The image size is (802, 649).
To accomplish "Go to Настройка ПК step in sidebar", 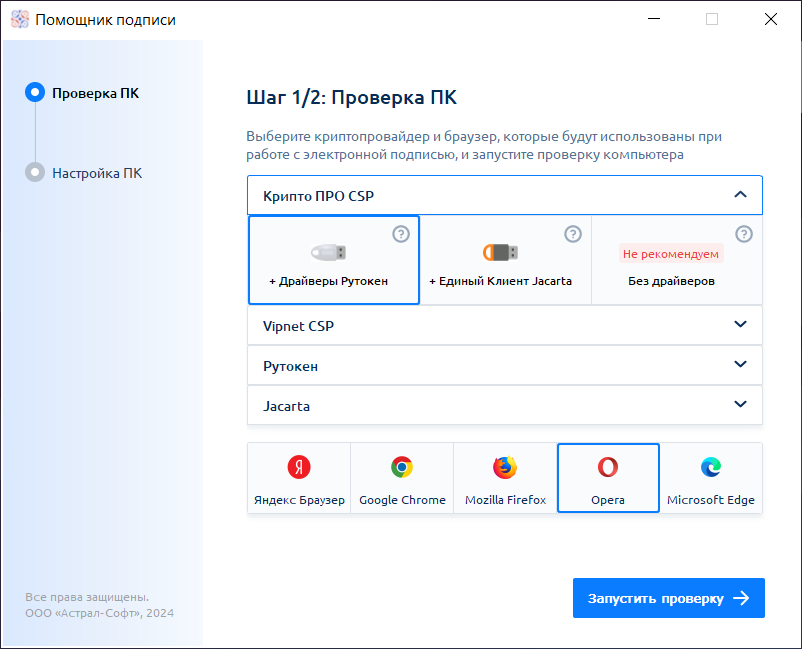I will click(96, 173).
